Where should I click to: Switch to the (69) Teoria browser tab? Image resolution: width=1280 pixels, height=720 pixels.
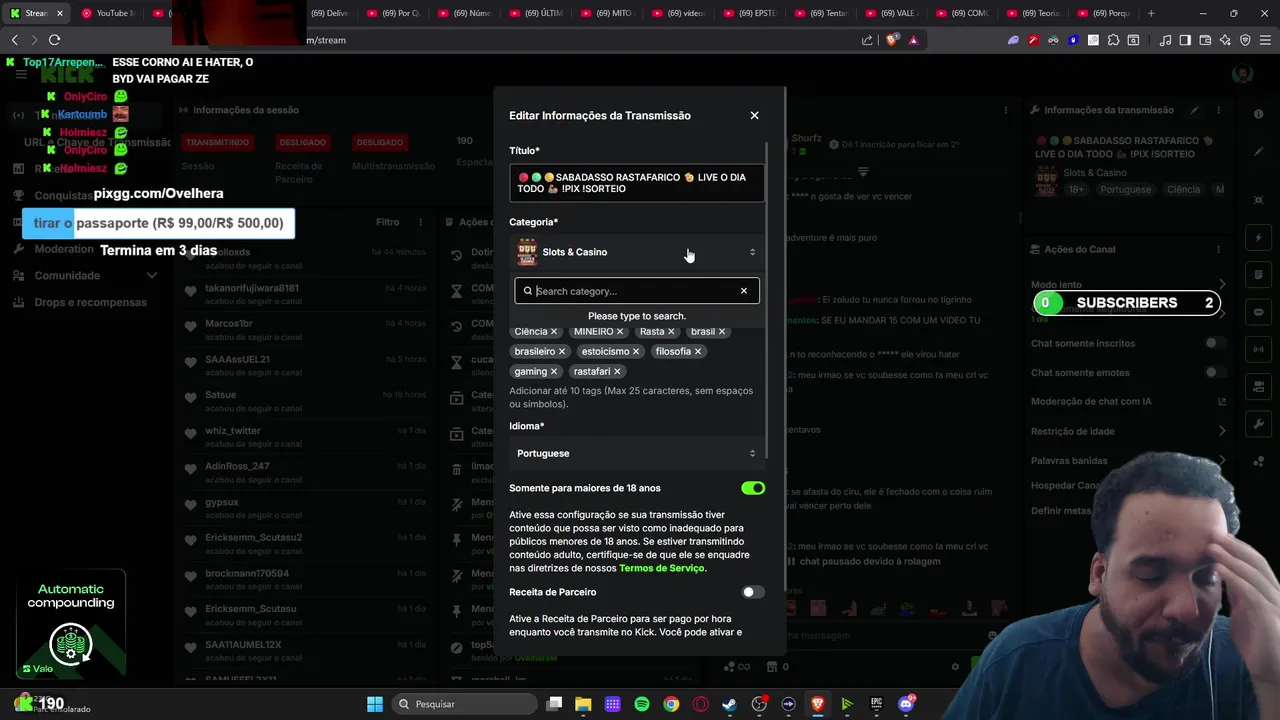[1036, 13]
